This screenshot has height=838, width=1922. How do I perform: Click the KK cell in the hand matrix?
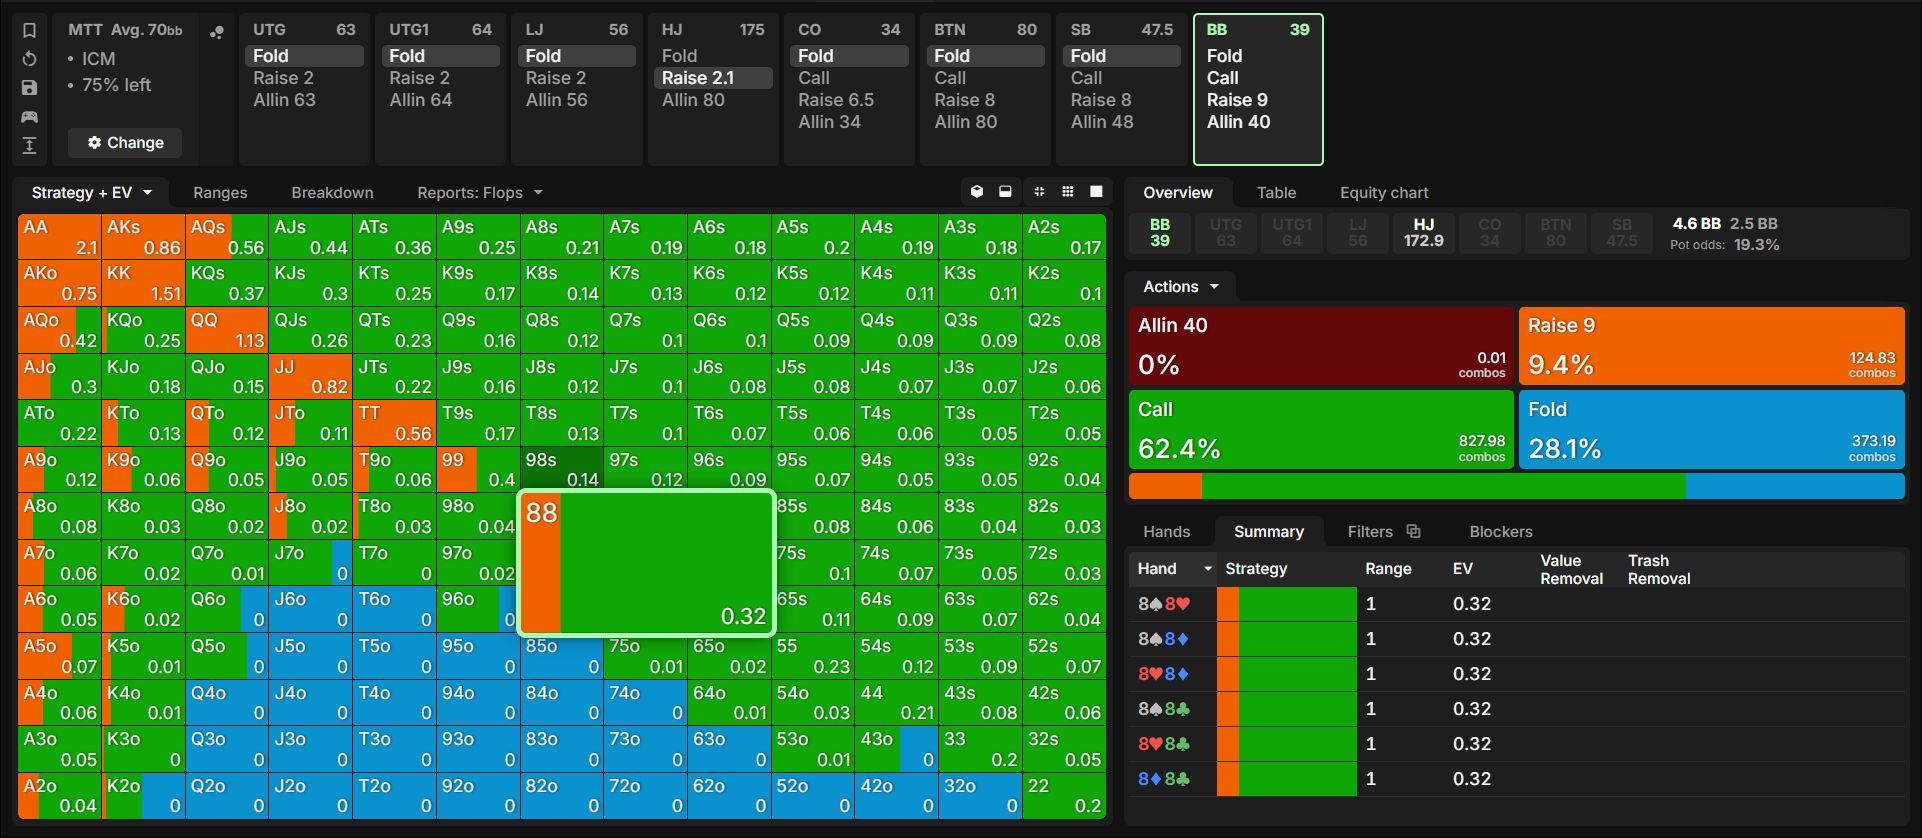pos(143,284)
